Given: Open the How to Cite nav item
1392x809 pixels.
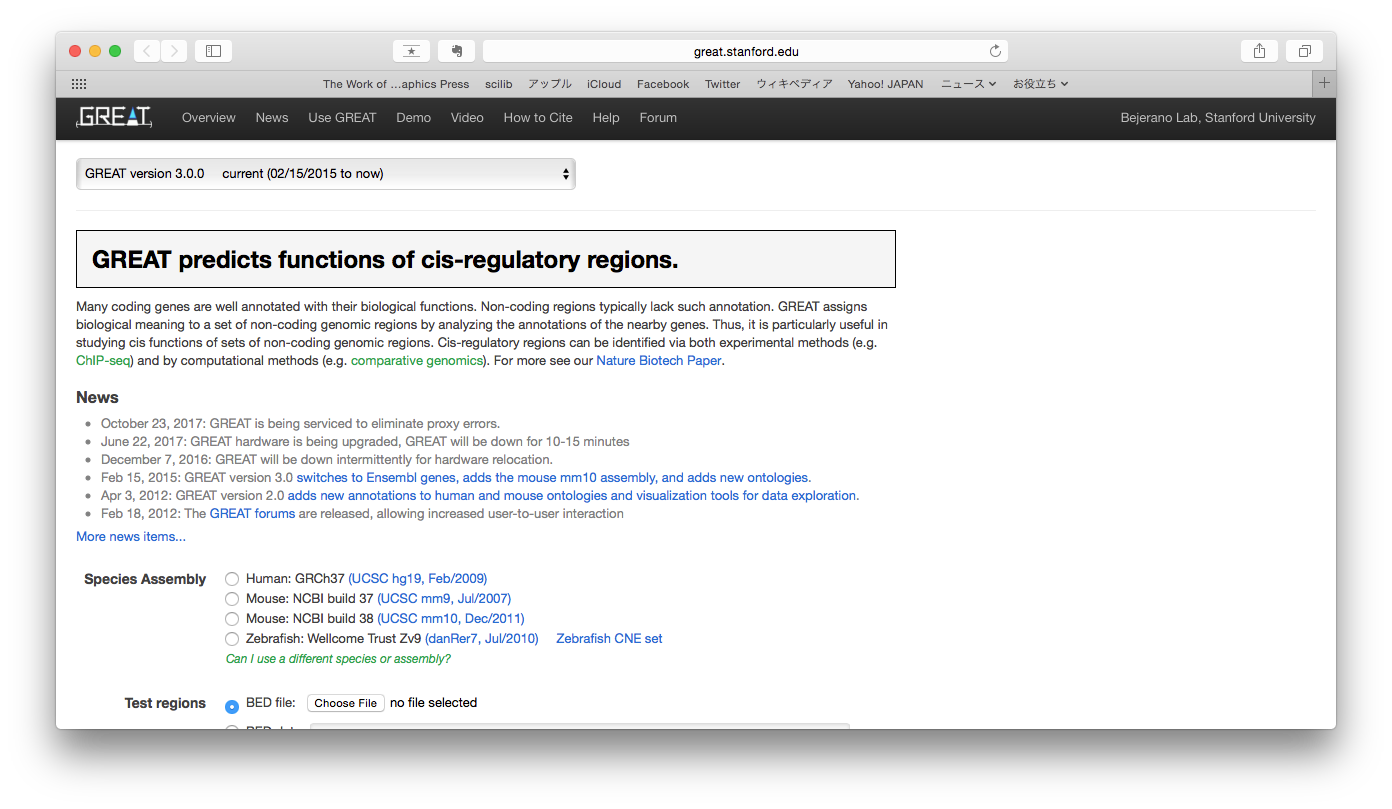Looking at the screenshot, I should (538, 117).
